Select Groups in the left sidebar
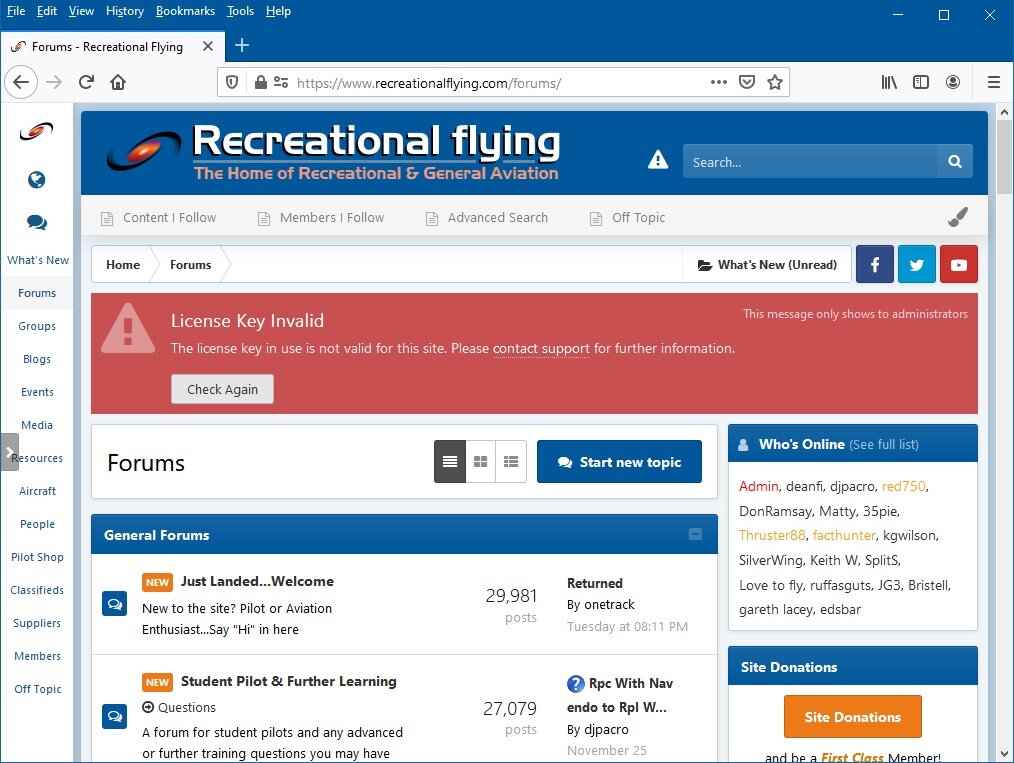Image resolution: width=1014 pixels, height=763 pixels. [37, 326]
